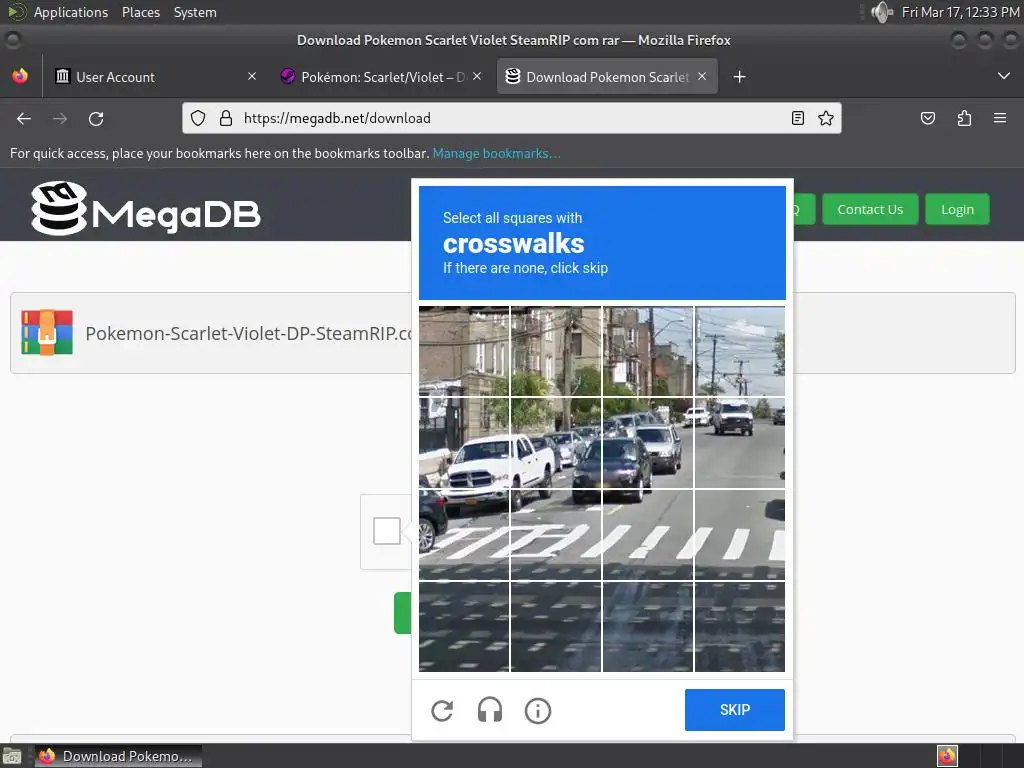Select the captcha tile showing white pickup truck
Viewport: 1024px width, 768px height.
coord(464,443)
